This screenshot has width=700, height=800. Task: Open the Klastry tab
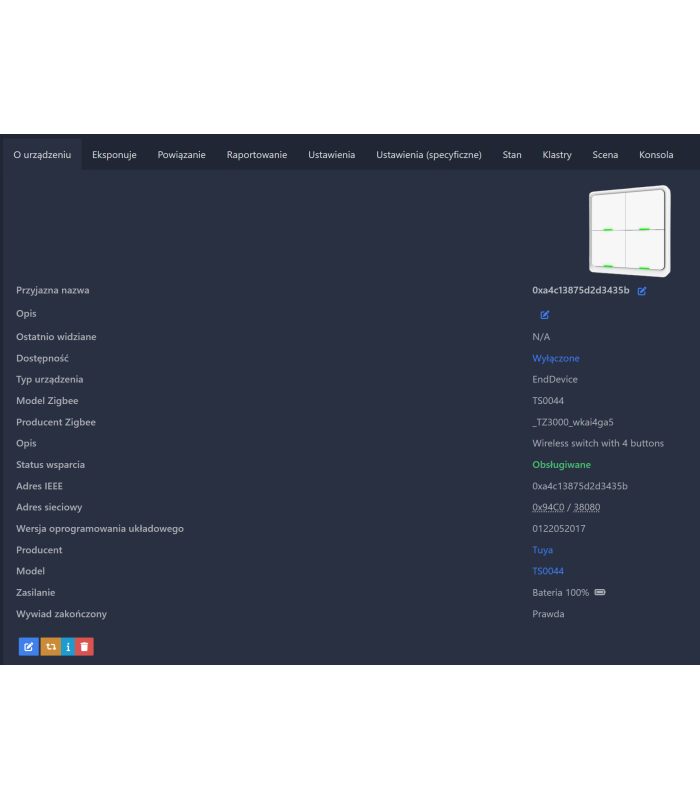pyautogui.click(x=557, y=155)
